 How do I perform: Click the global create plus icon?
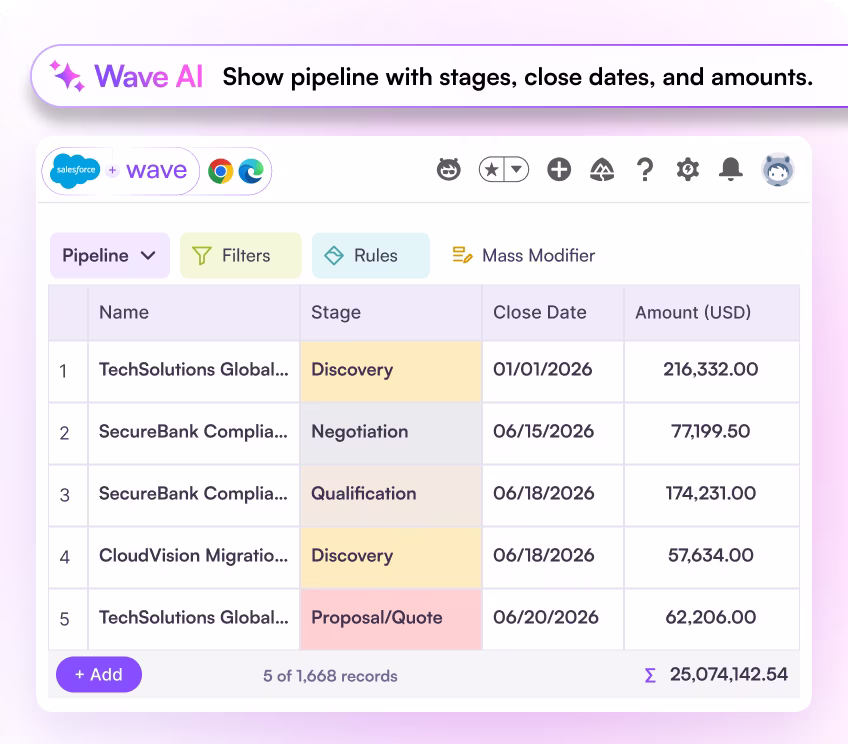click(x=559, y=170)
